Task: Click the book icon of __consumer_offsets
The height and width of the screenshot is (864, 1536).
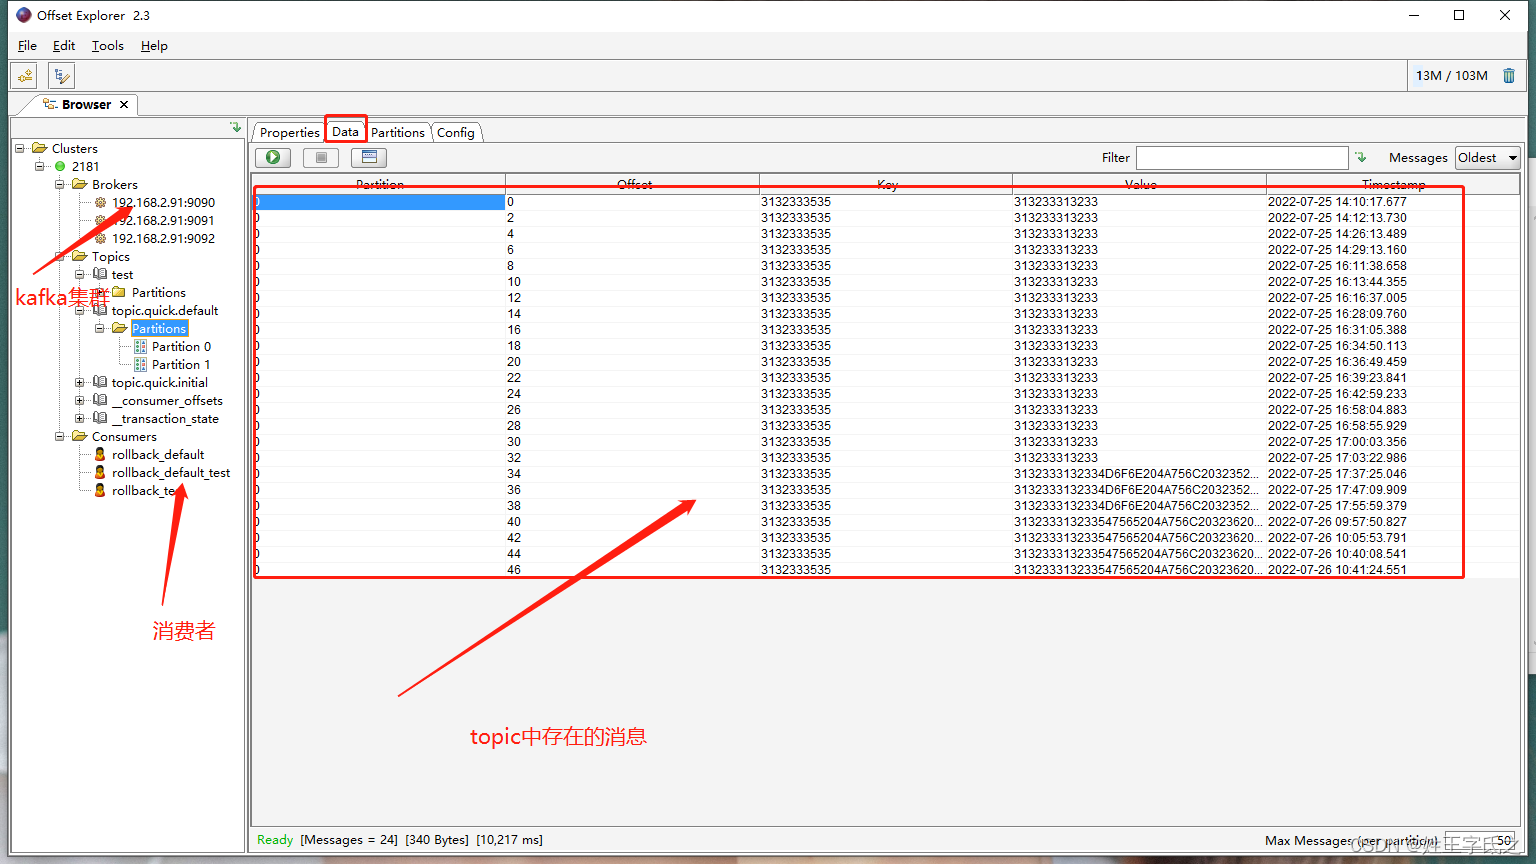Action: 100,400
